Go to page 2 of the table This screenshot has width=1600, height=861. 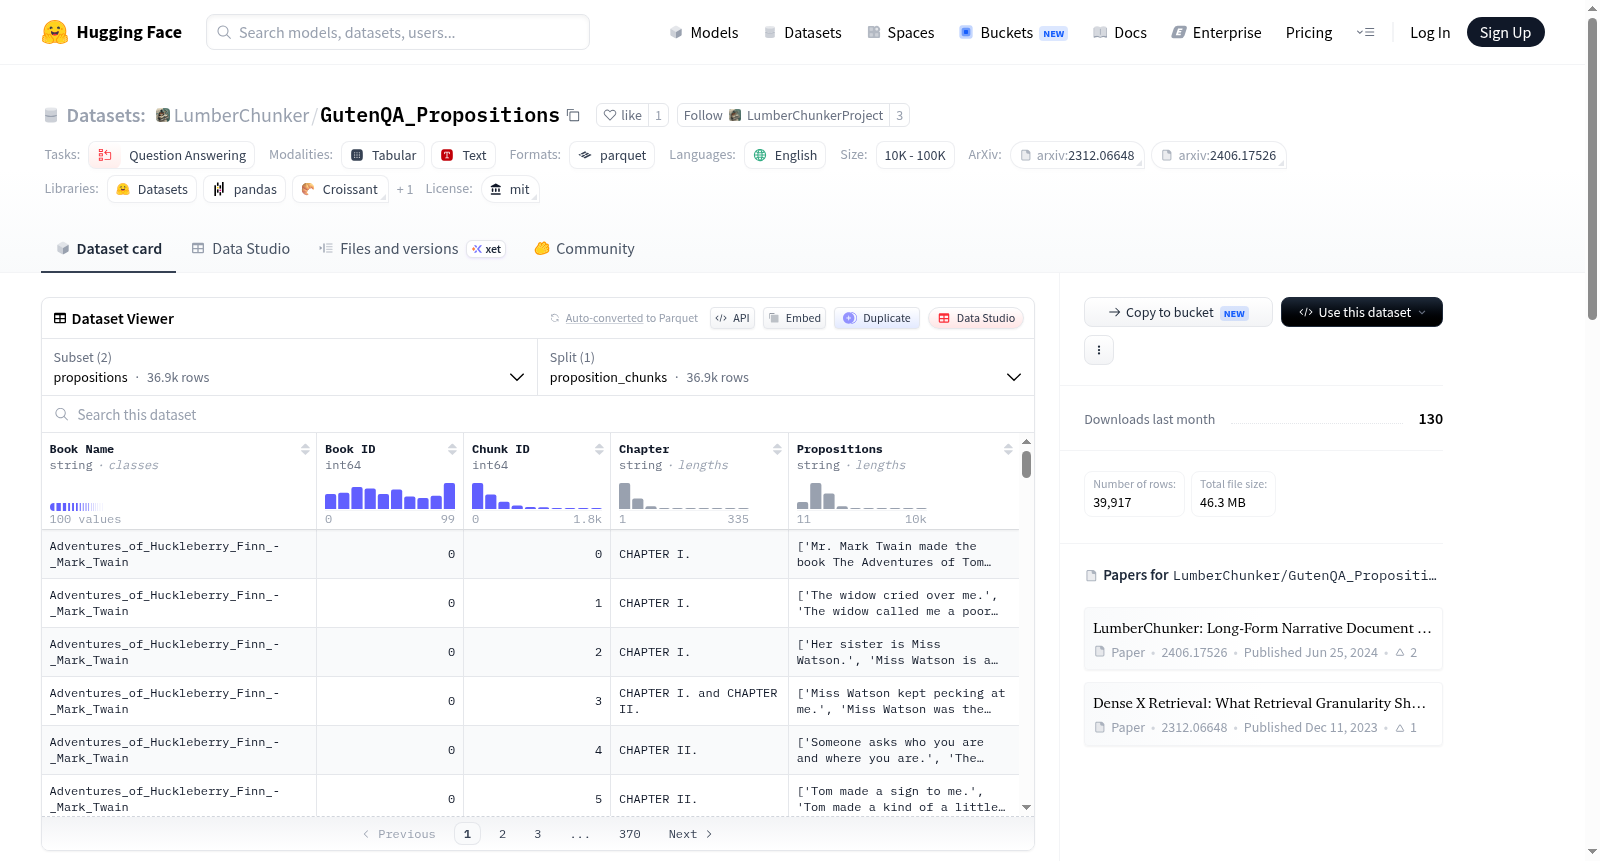[502, 834]
